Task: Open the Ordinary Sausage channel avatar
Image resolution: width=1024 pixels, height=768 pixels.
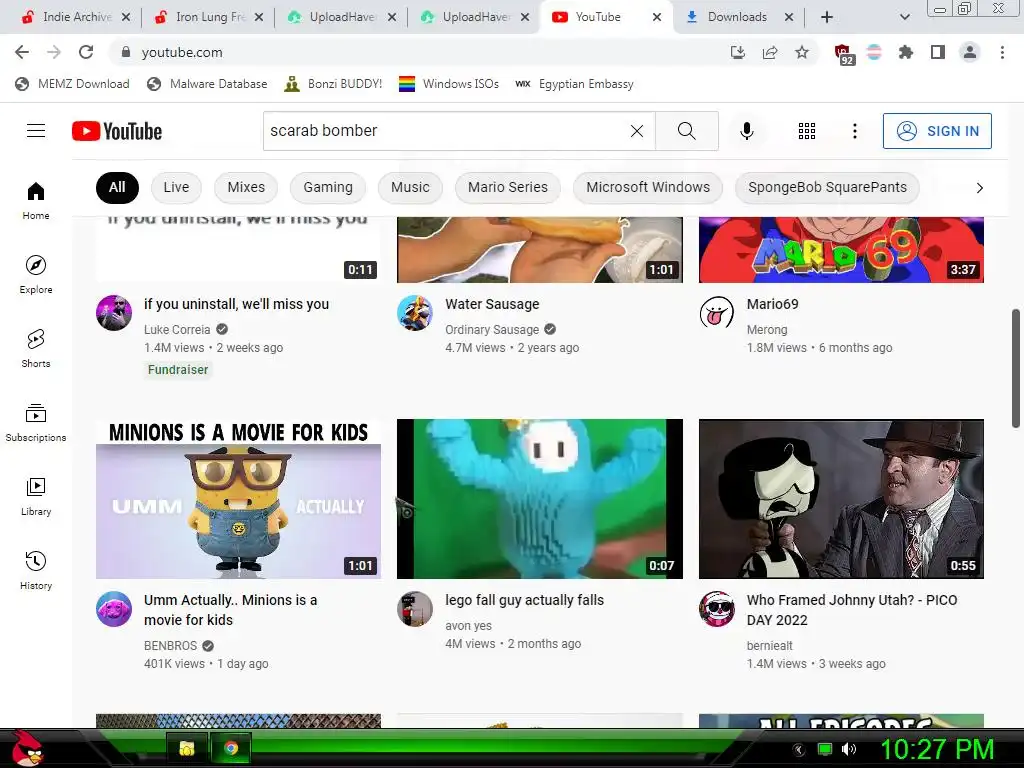Action: click(415, 313)
